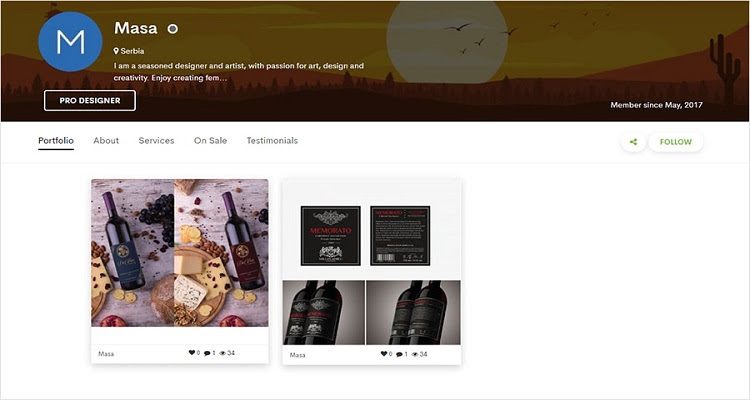Click the online status dot beside Masa

[173, 29]
